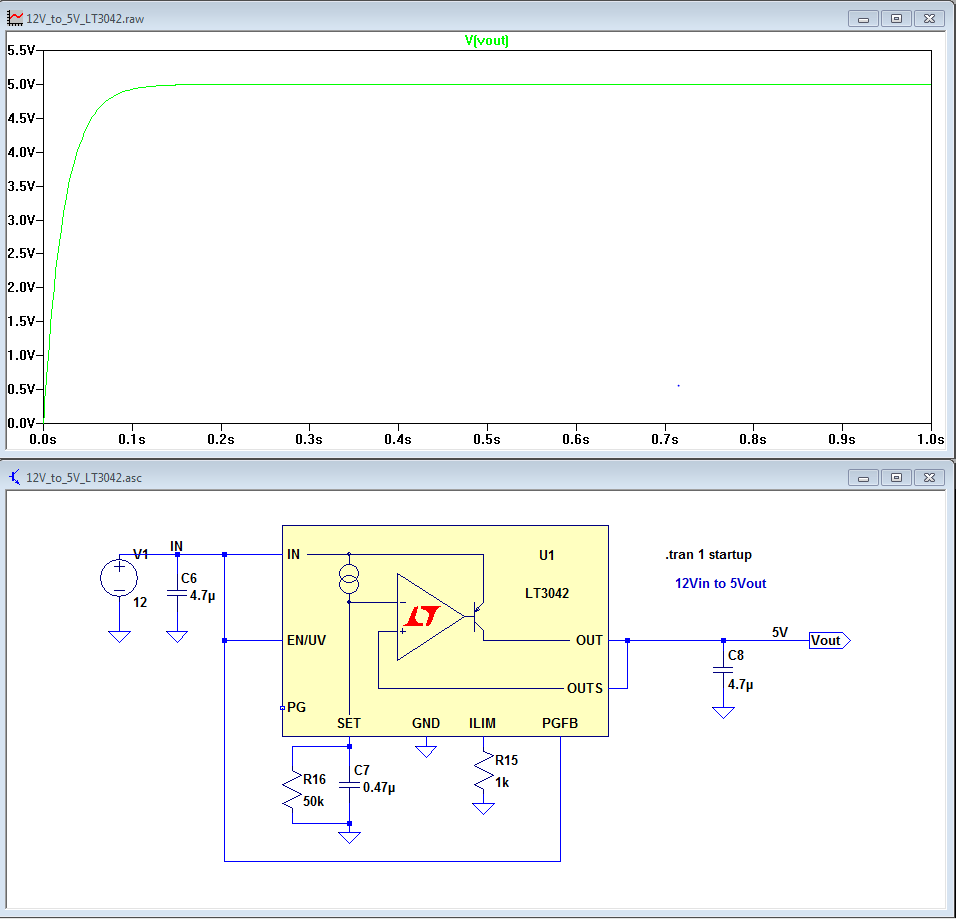Viewport: 956px width, 919px height.
Task: Click the OUT pin label
Action: (589, 640)
